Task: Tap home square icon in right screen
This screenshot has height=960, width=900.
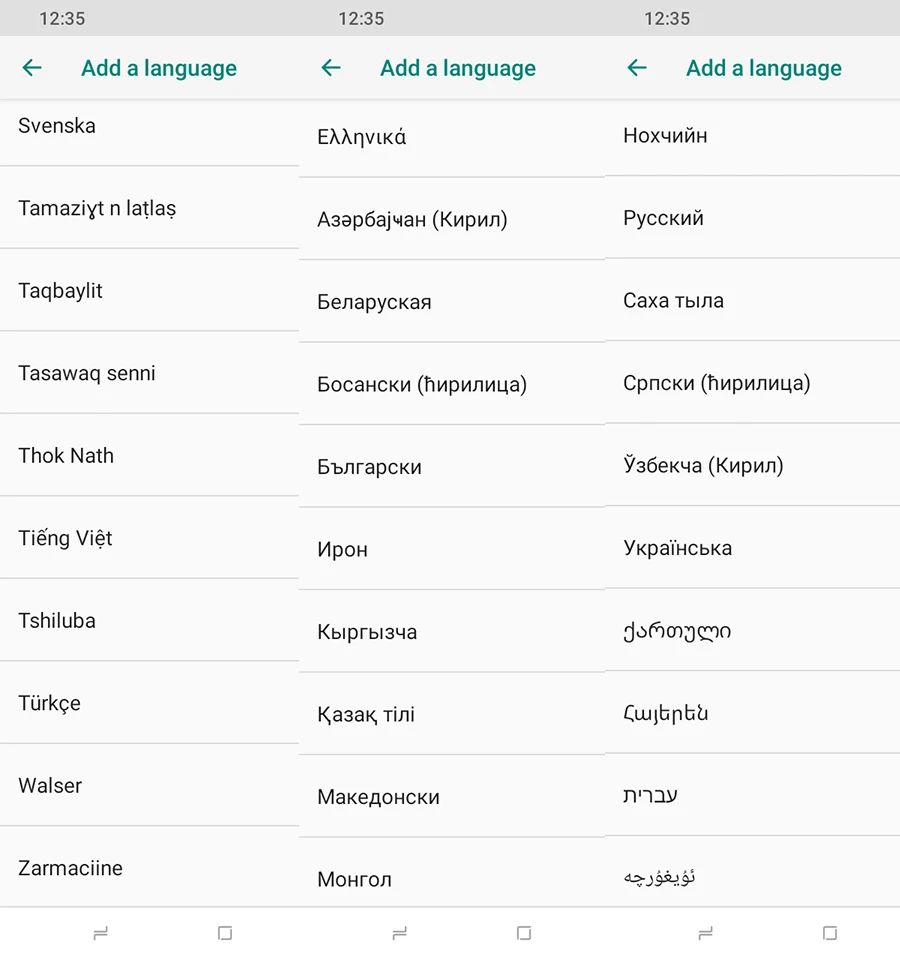Action: (830, 933)
